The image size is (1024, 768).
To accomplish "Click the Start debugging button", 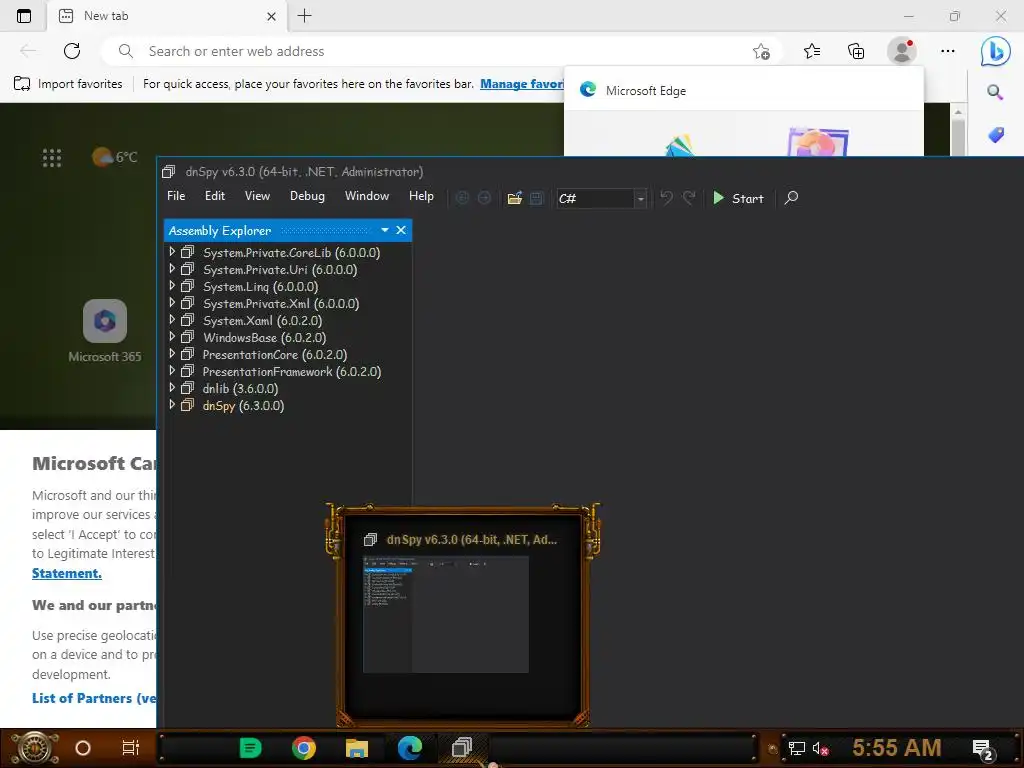I will pos(738,198).
